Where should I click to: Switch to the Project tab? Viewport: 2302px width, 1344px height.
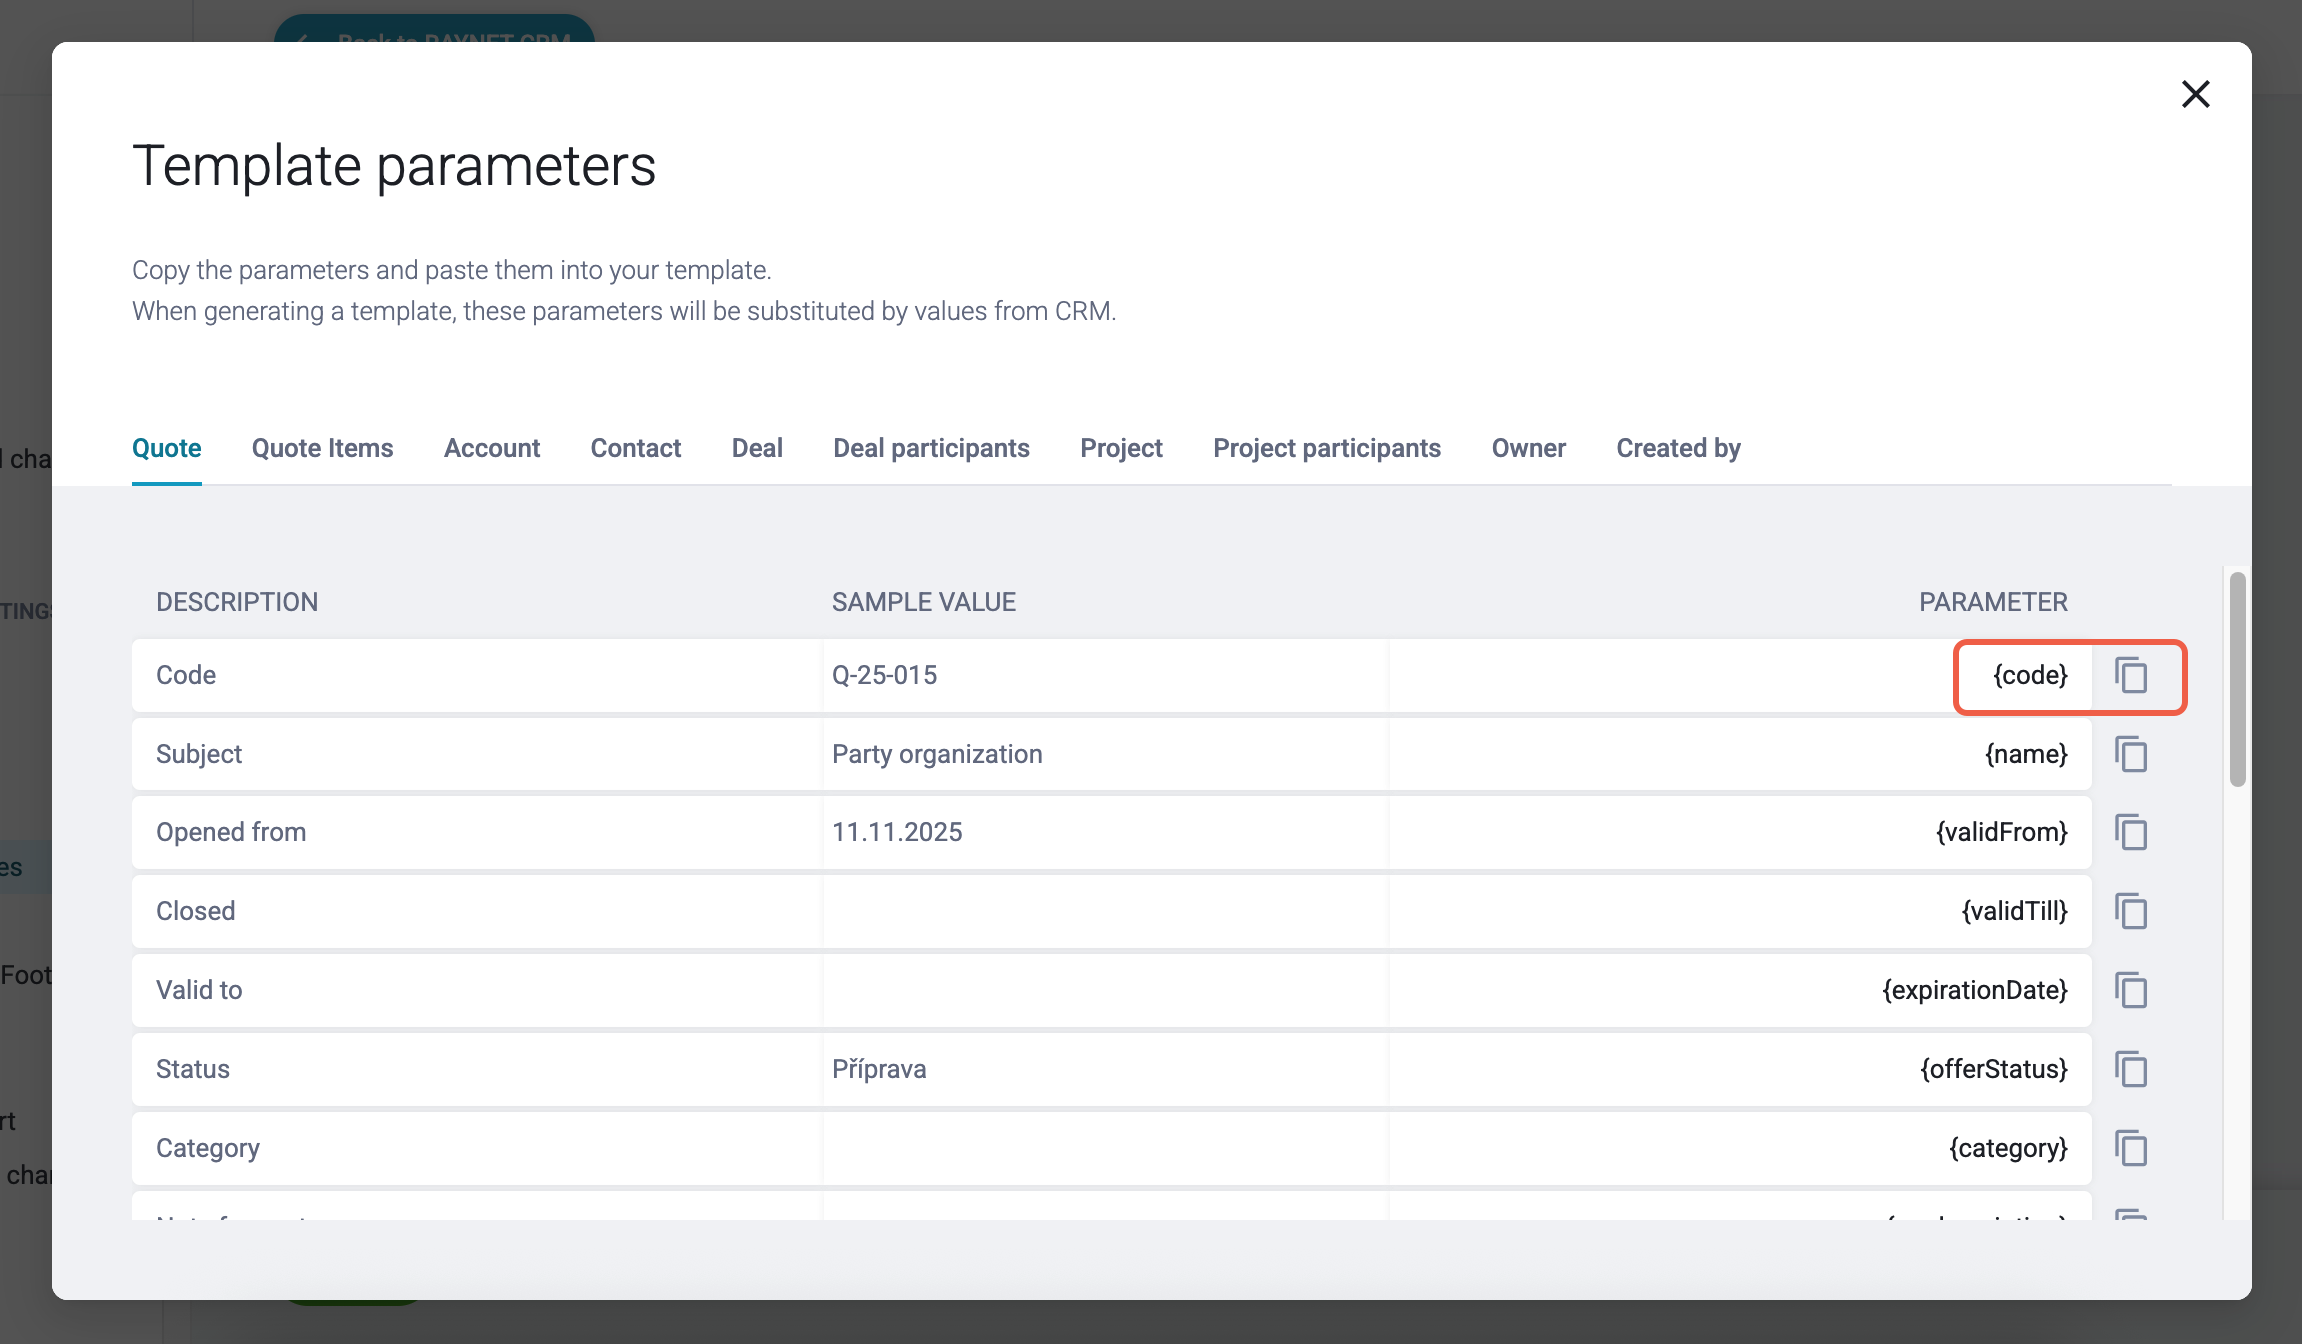1121,448
